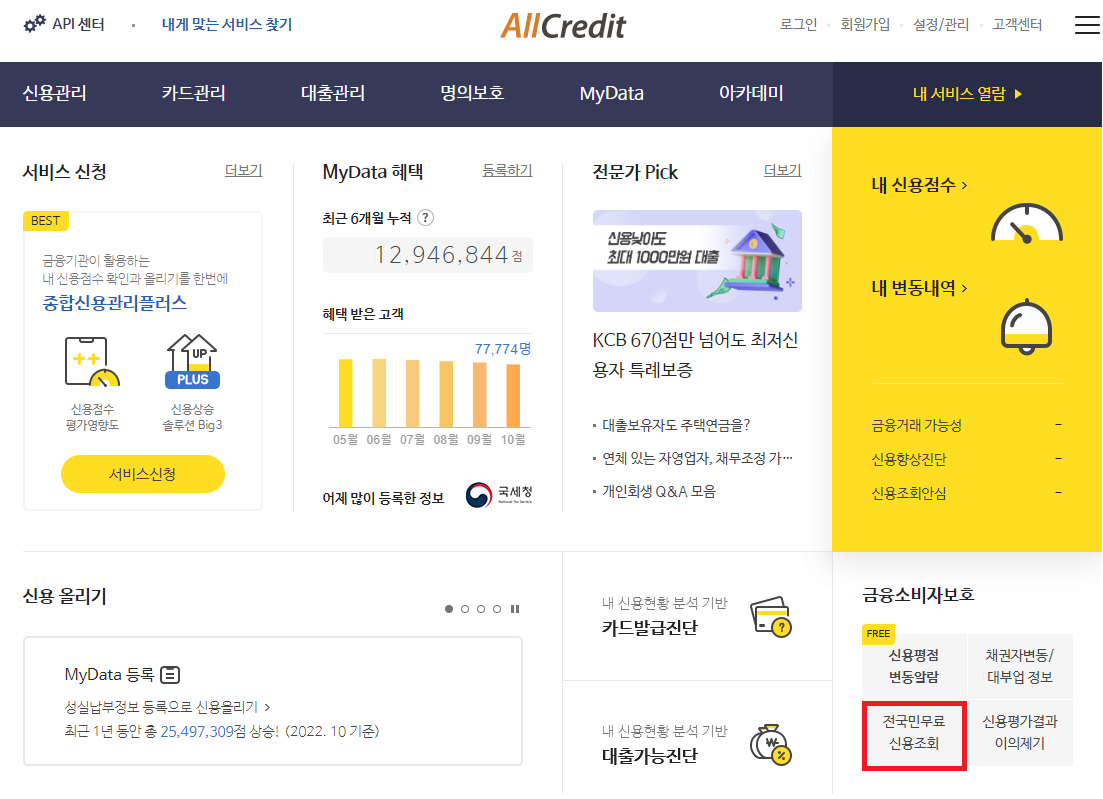Switch to the MyData menu
Image resolution: width=1103 pixels, height=799 pixels.
(x=611, y=94)
